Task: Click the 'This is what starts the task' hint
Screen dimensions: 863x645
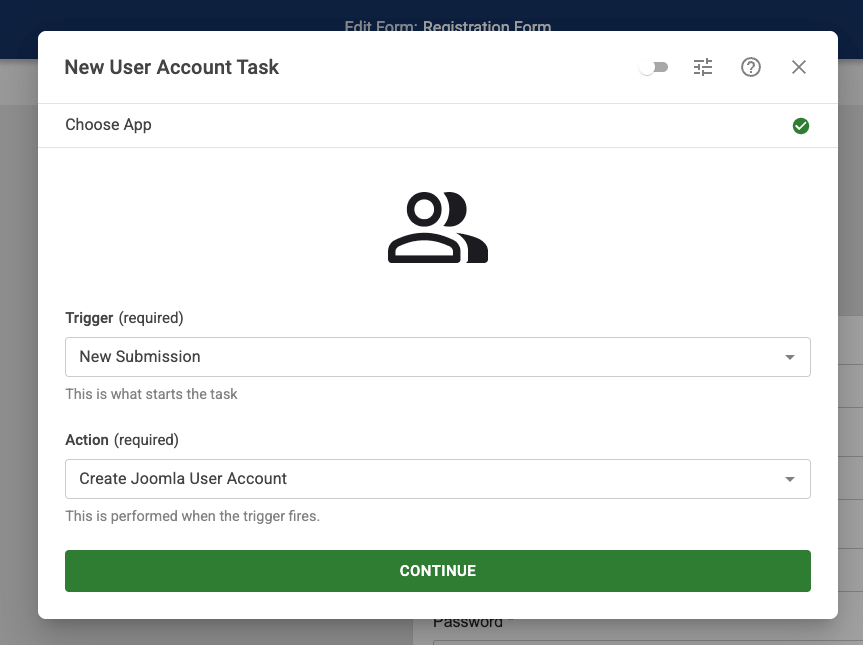Action: tap(151, 394)
